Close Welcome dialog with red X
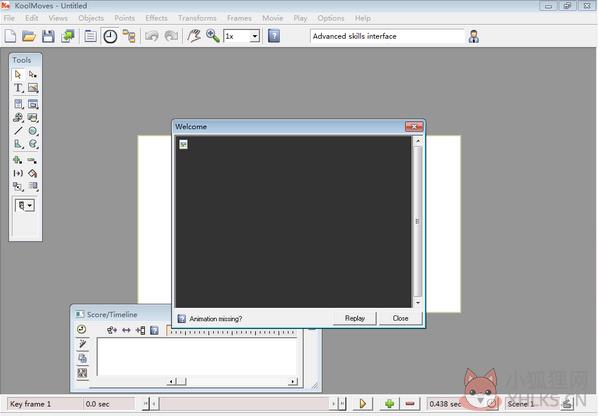Image resolution: width=598 pixels, height=416 pixels. [x=414, y=127]
